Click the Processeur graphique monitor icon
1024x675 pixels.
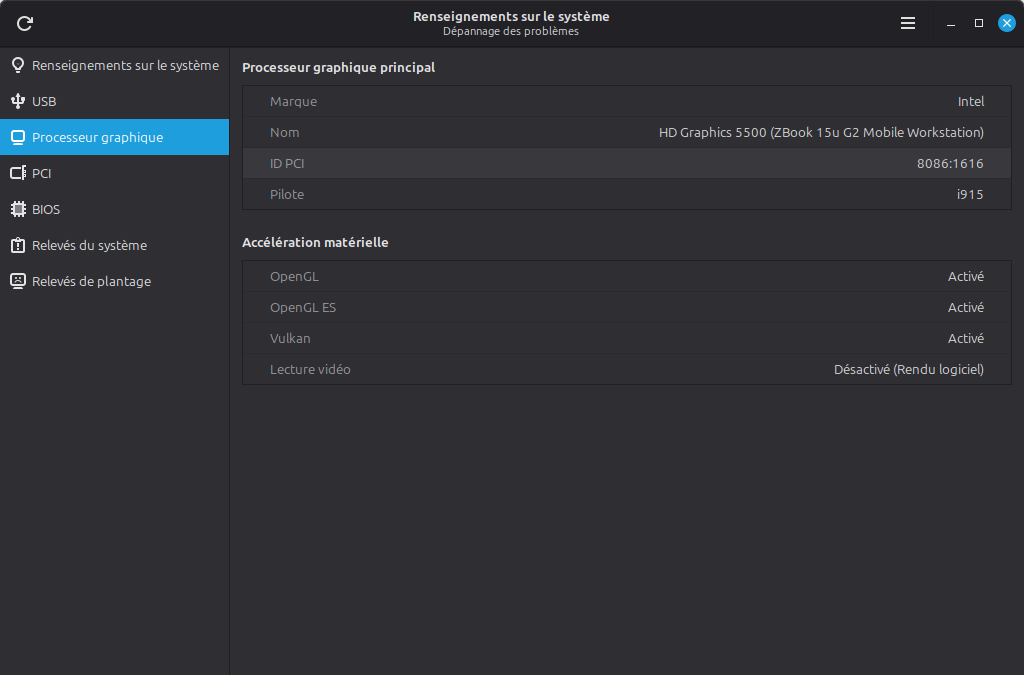point(16,137)
